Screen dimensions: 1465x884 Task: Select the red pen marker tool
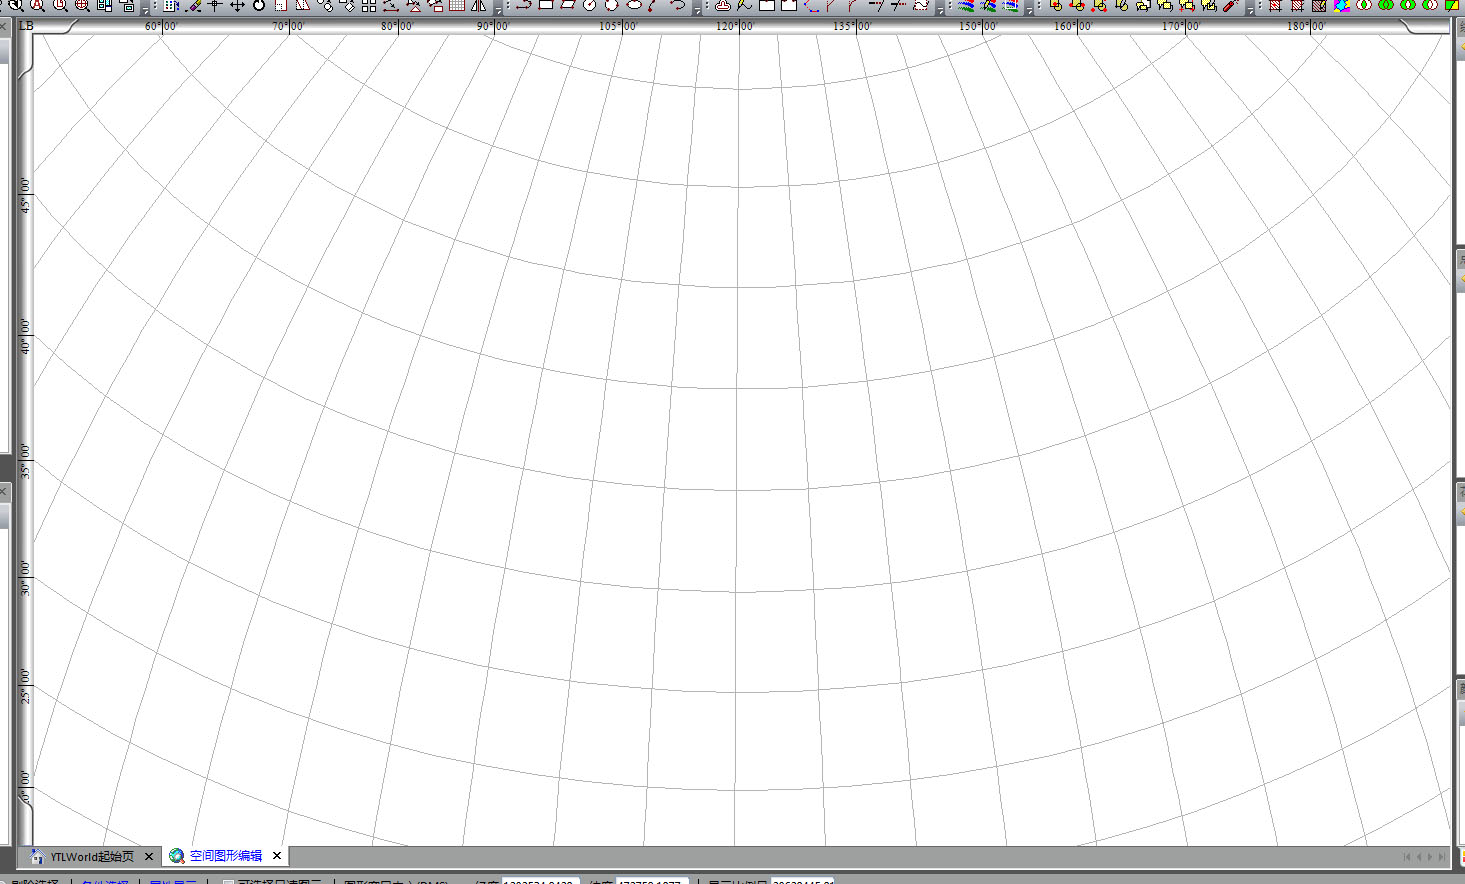pyautogui.click(x=1231, y=5)
